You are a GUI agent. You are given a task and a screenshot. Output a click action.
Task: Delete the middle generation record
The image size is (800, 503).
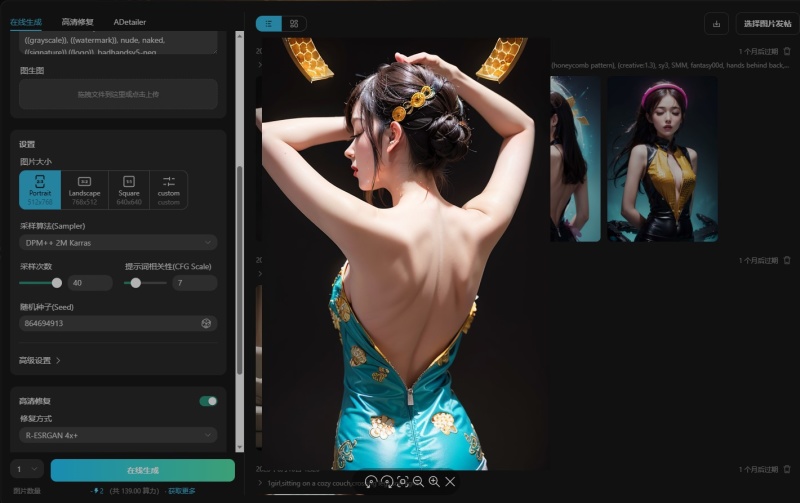pos(787,260)
